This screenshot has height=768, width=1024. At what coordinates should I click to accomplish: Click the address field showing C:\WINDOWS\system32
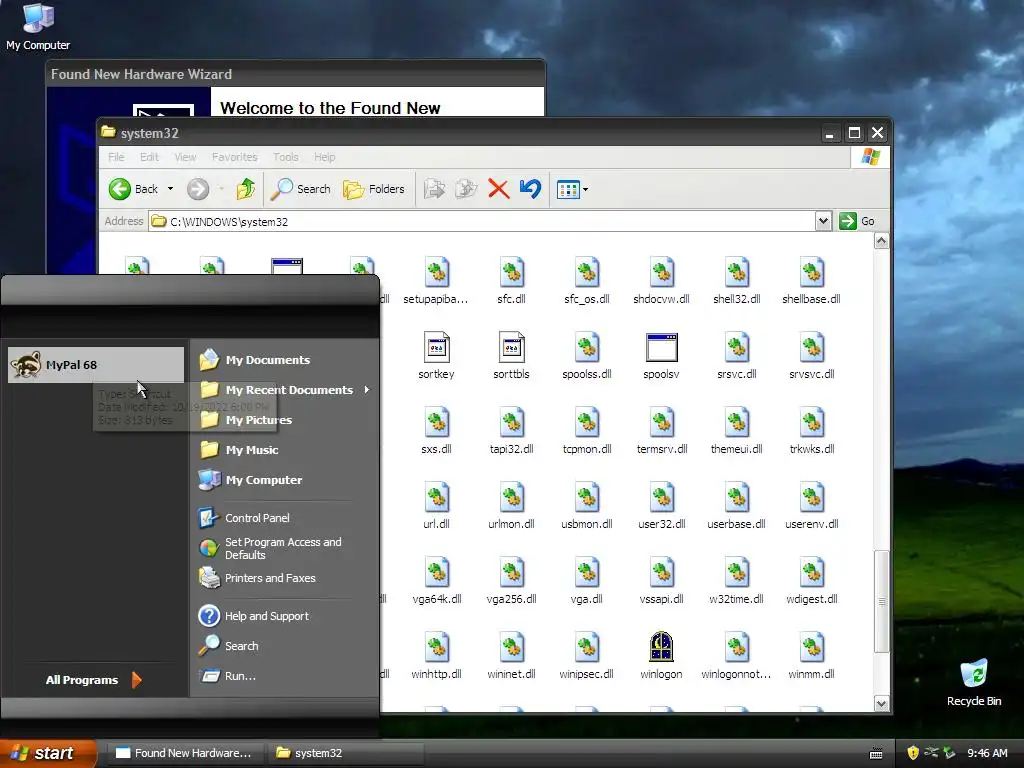482,221
